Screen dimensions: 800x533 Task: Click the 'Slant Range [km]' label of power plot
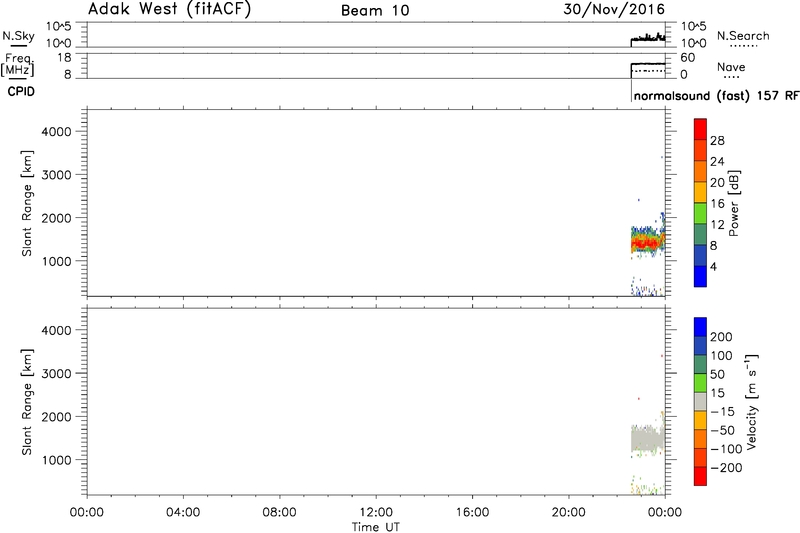point(27,203)
